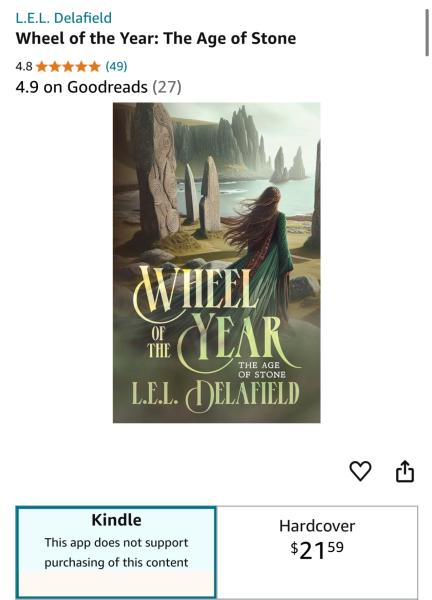Tap the share icon
432x600 pixels.
coord(404,471)
